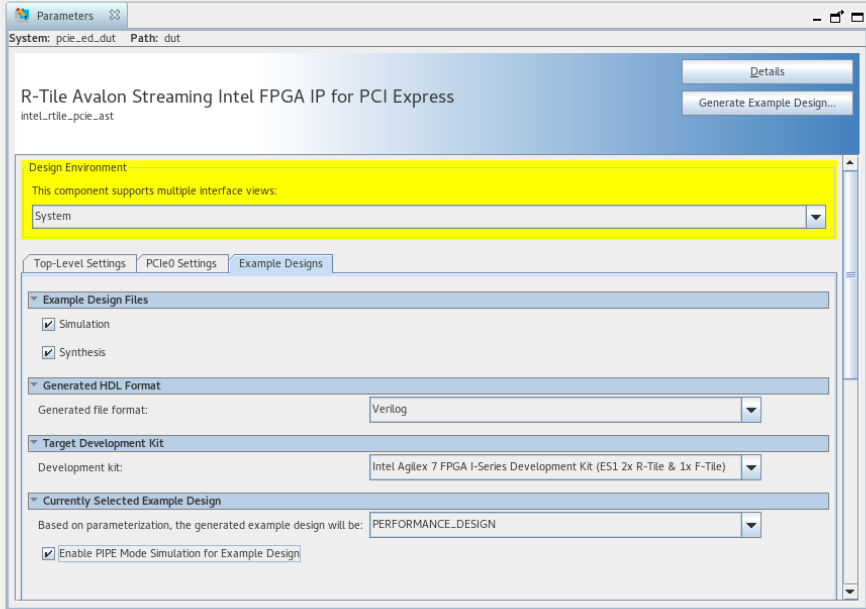Click Generate Example Design button
Screen dimensions: 866x609
[x=767, y=103]
